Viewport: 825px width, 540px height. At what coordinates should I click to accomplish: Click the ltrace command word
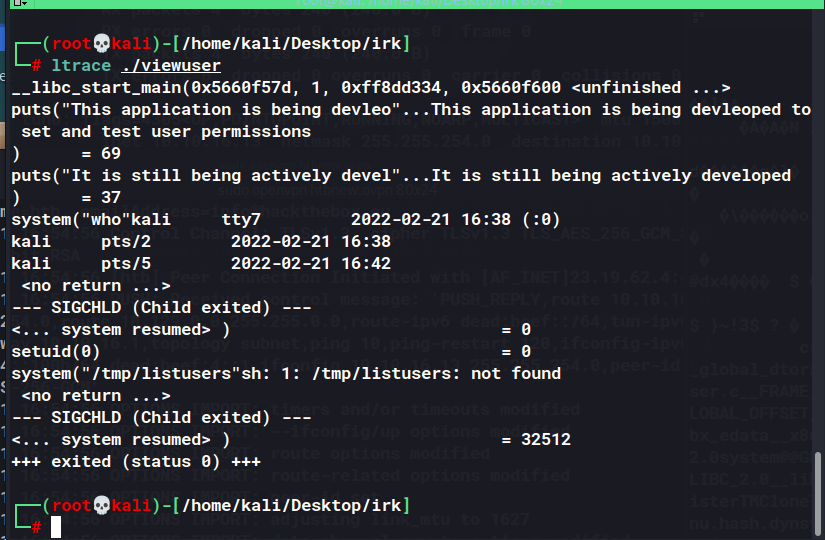click(x=81, y=66)
